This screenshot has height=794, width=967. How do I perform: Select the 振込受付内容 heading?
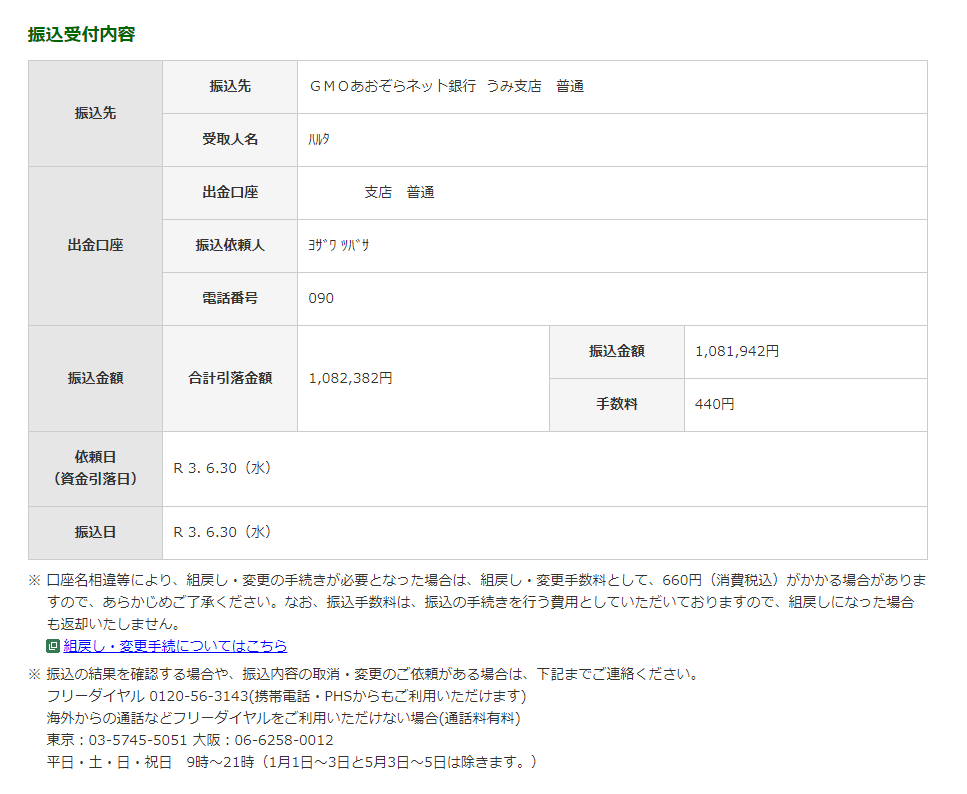[81, 35]
